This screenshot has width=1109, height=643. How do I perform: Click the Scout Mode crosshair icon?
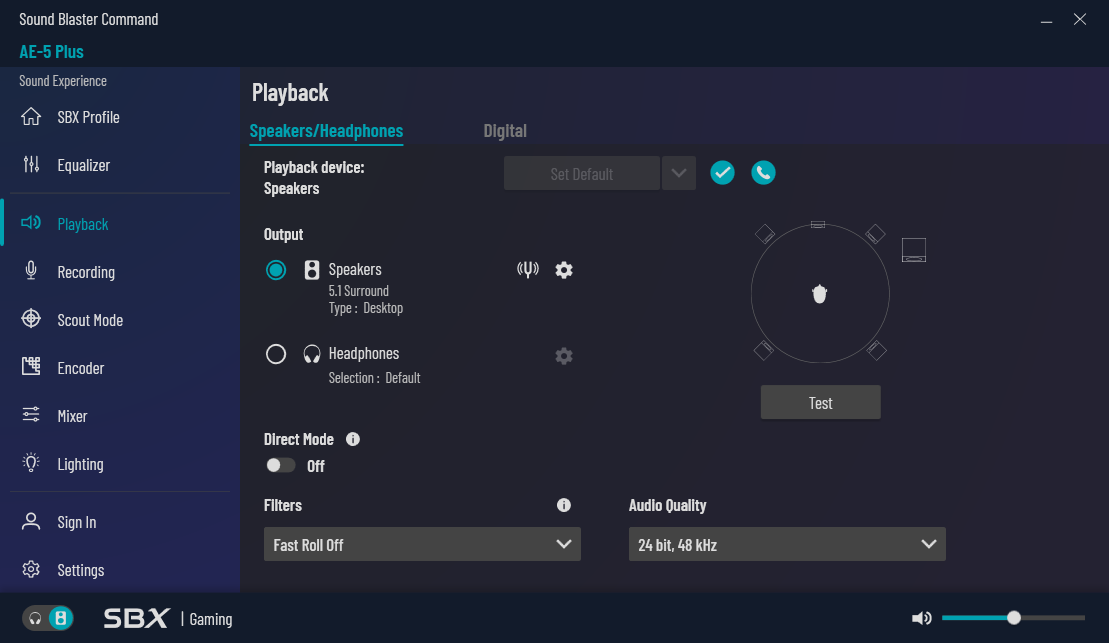click(31, 318)
